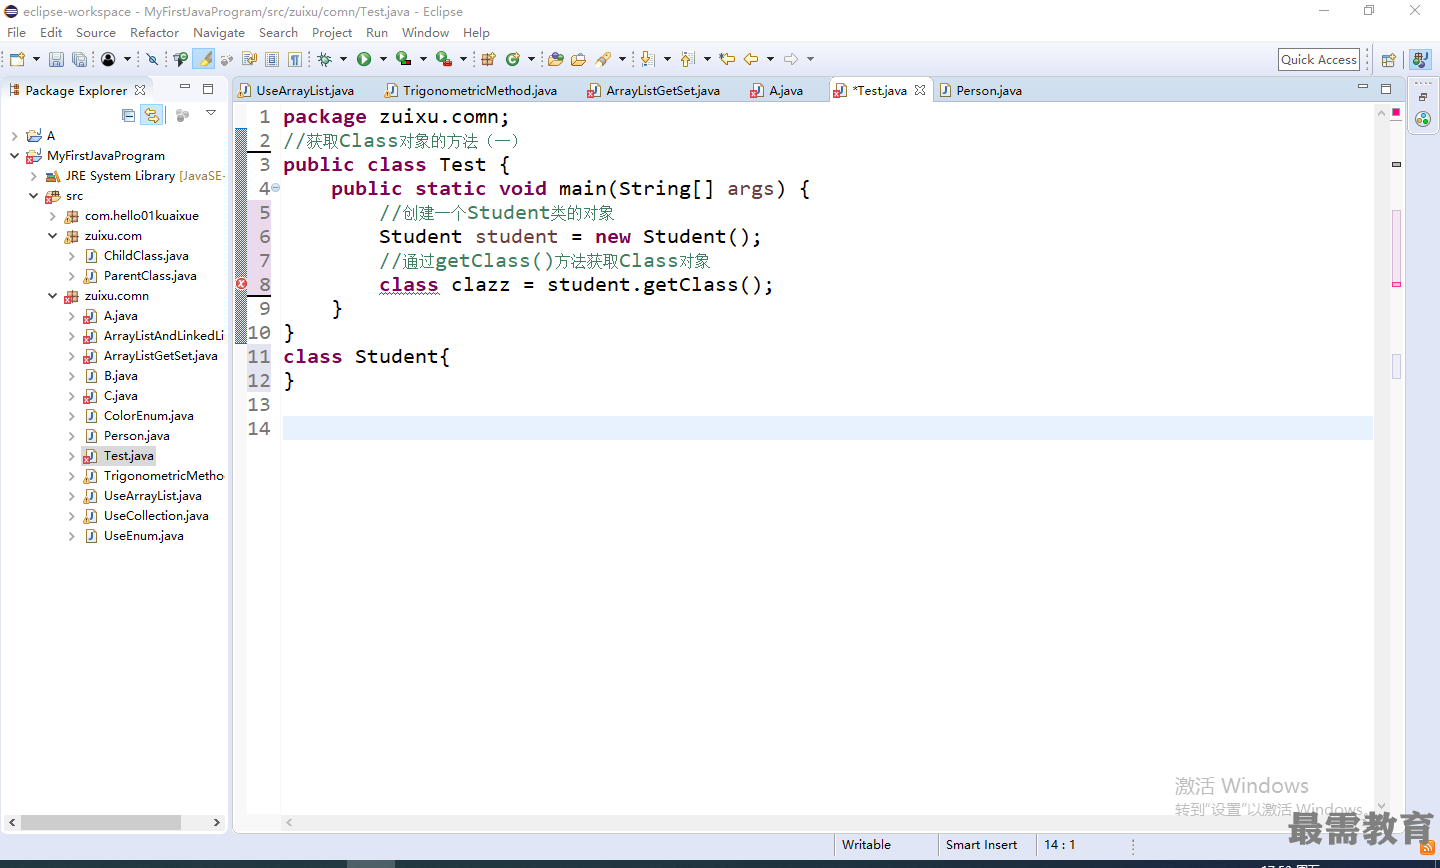
Task: Click the Writable status entry
Action: point(866,845)
